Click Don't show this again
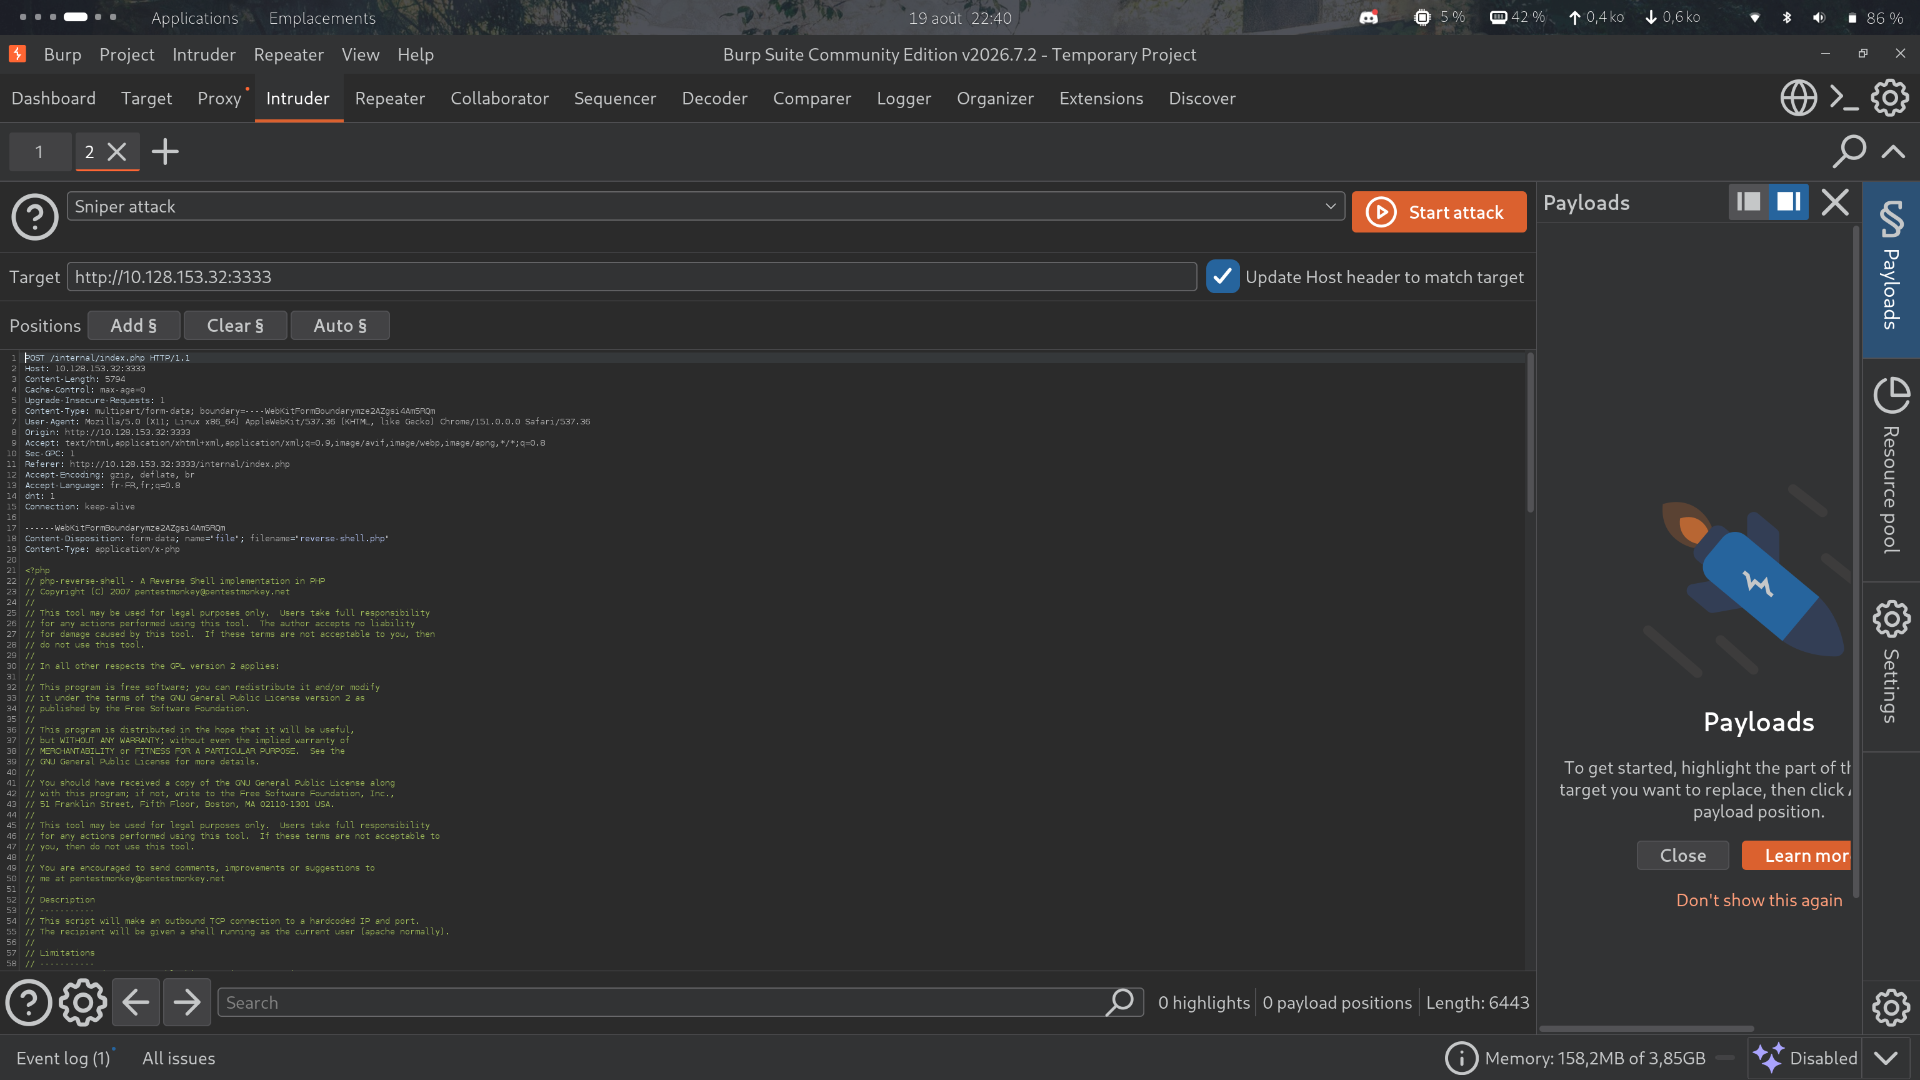 (1759, 900)
